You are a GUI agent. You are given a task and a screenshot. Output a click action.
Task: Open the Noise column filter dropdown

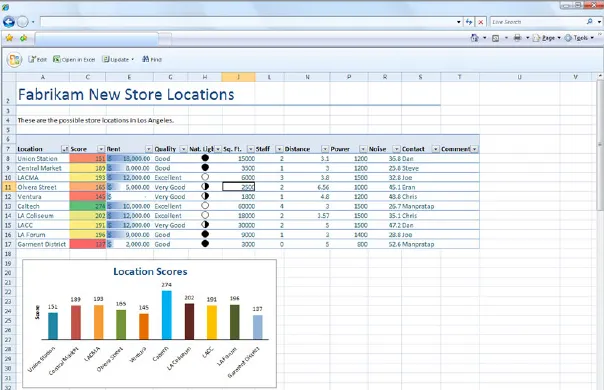click(396, 149)
